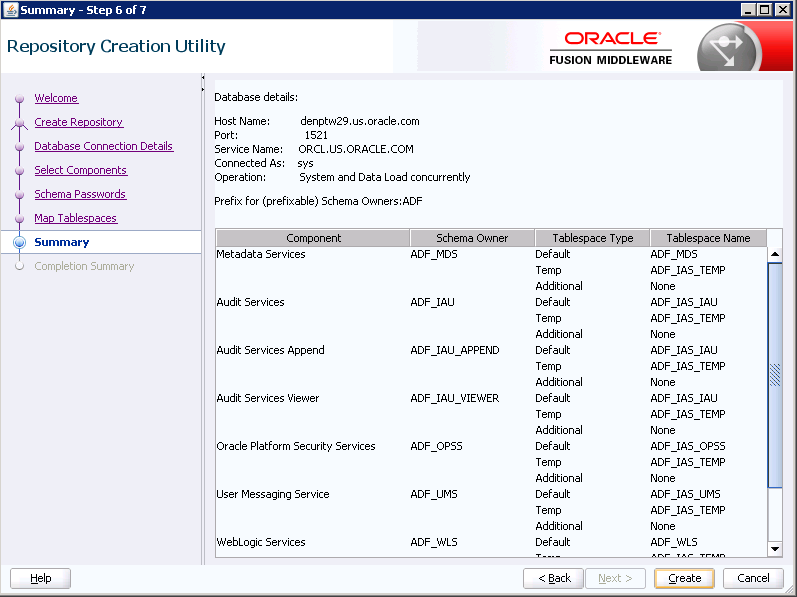
Task: Close the Summary wizard window
Action: tap(783, 10)
